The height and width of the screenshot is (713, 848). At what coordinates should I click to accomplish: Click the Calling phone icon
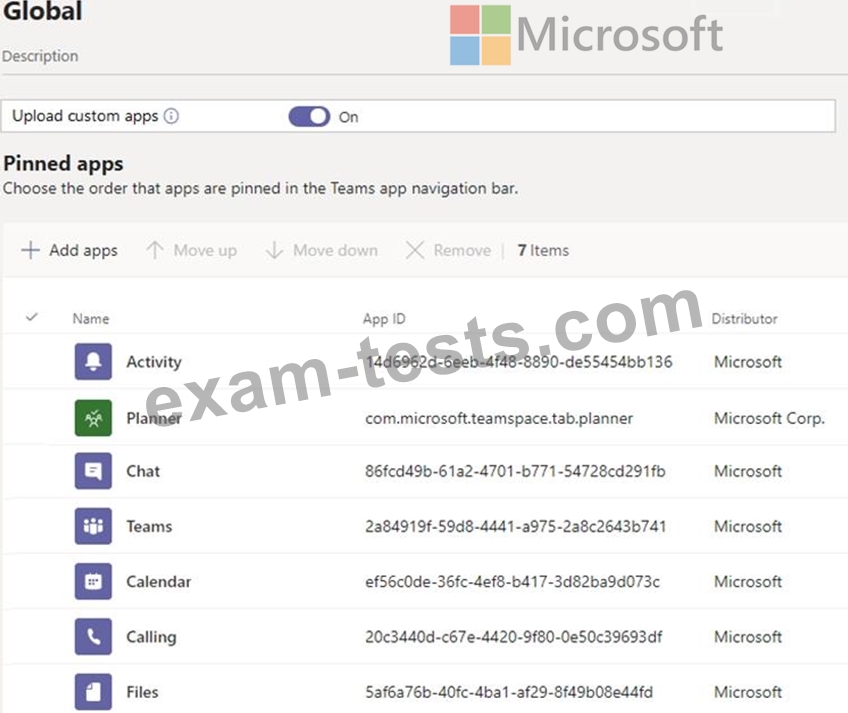coord(93,636)
